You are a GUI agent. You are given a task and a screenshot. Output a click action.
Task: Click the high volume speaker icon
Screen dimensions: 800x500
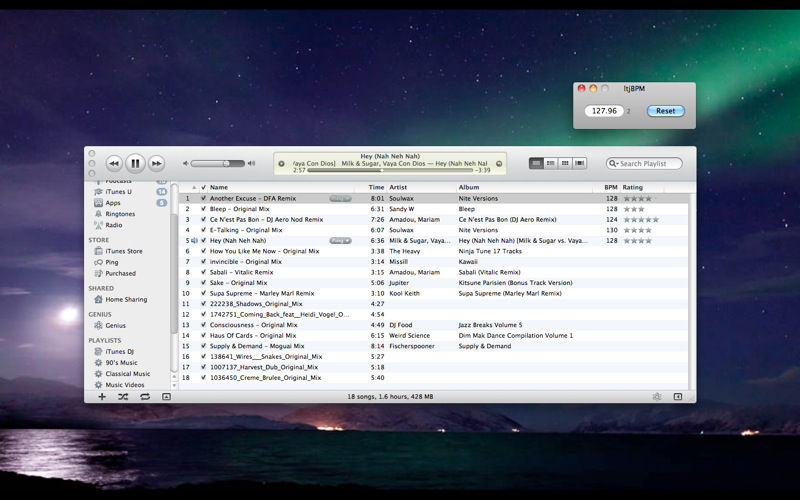(251, 163)
